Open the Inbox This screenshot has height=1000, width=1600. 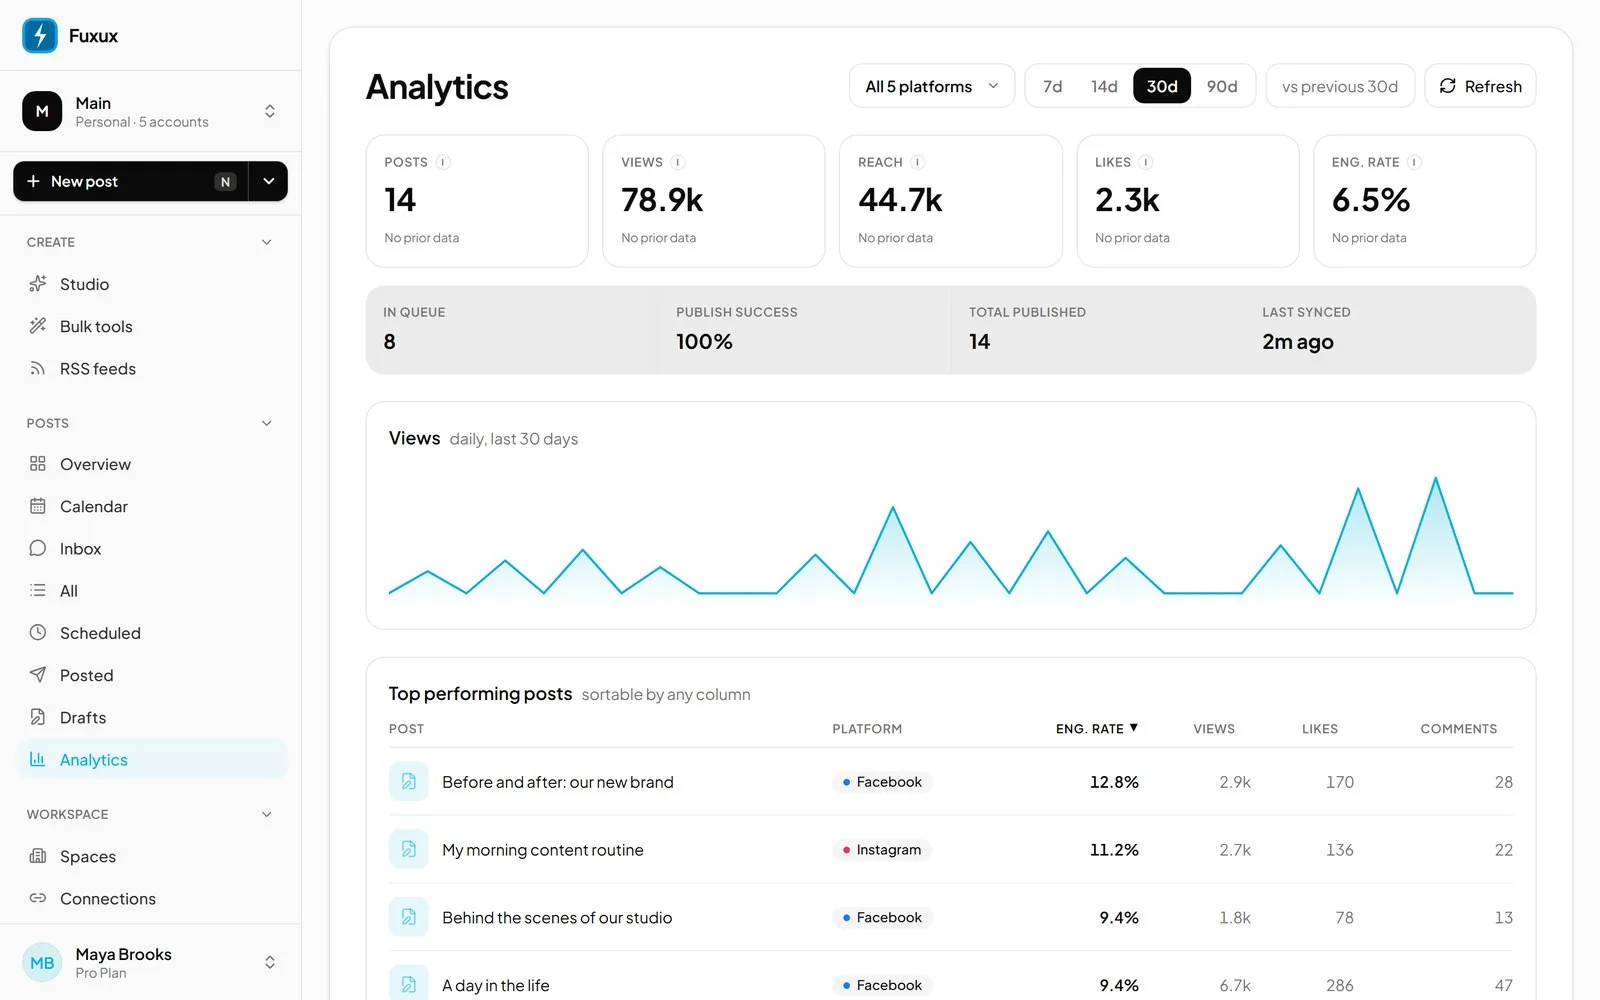click(152, 548)
